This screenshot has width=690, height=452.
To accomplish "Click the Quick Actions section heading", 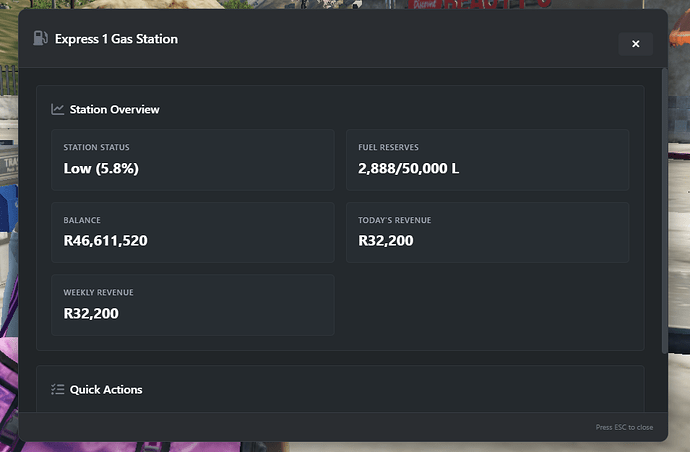I will (106, 389).
